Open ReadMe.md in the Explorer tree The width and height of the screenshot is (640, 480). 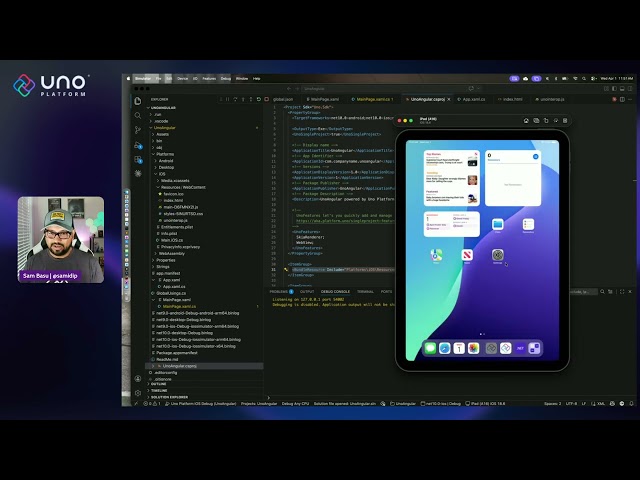click(167, 359)
